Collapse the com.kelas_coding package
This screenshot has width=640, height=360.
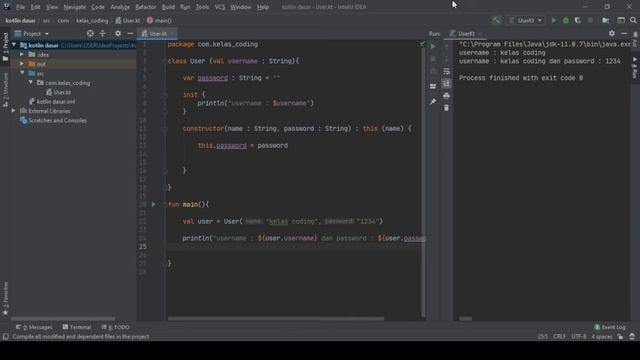(x=31, y=82)
